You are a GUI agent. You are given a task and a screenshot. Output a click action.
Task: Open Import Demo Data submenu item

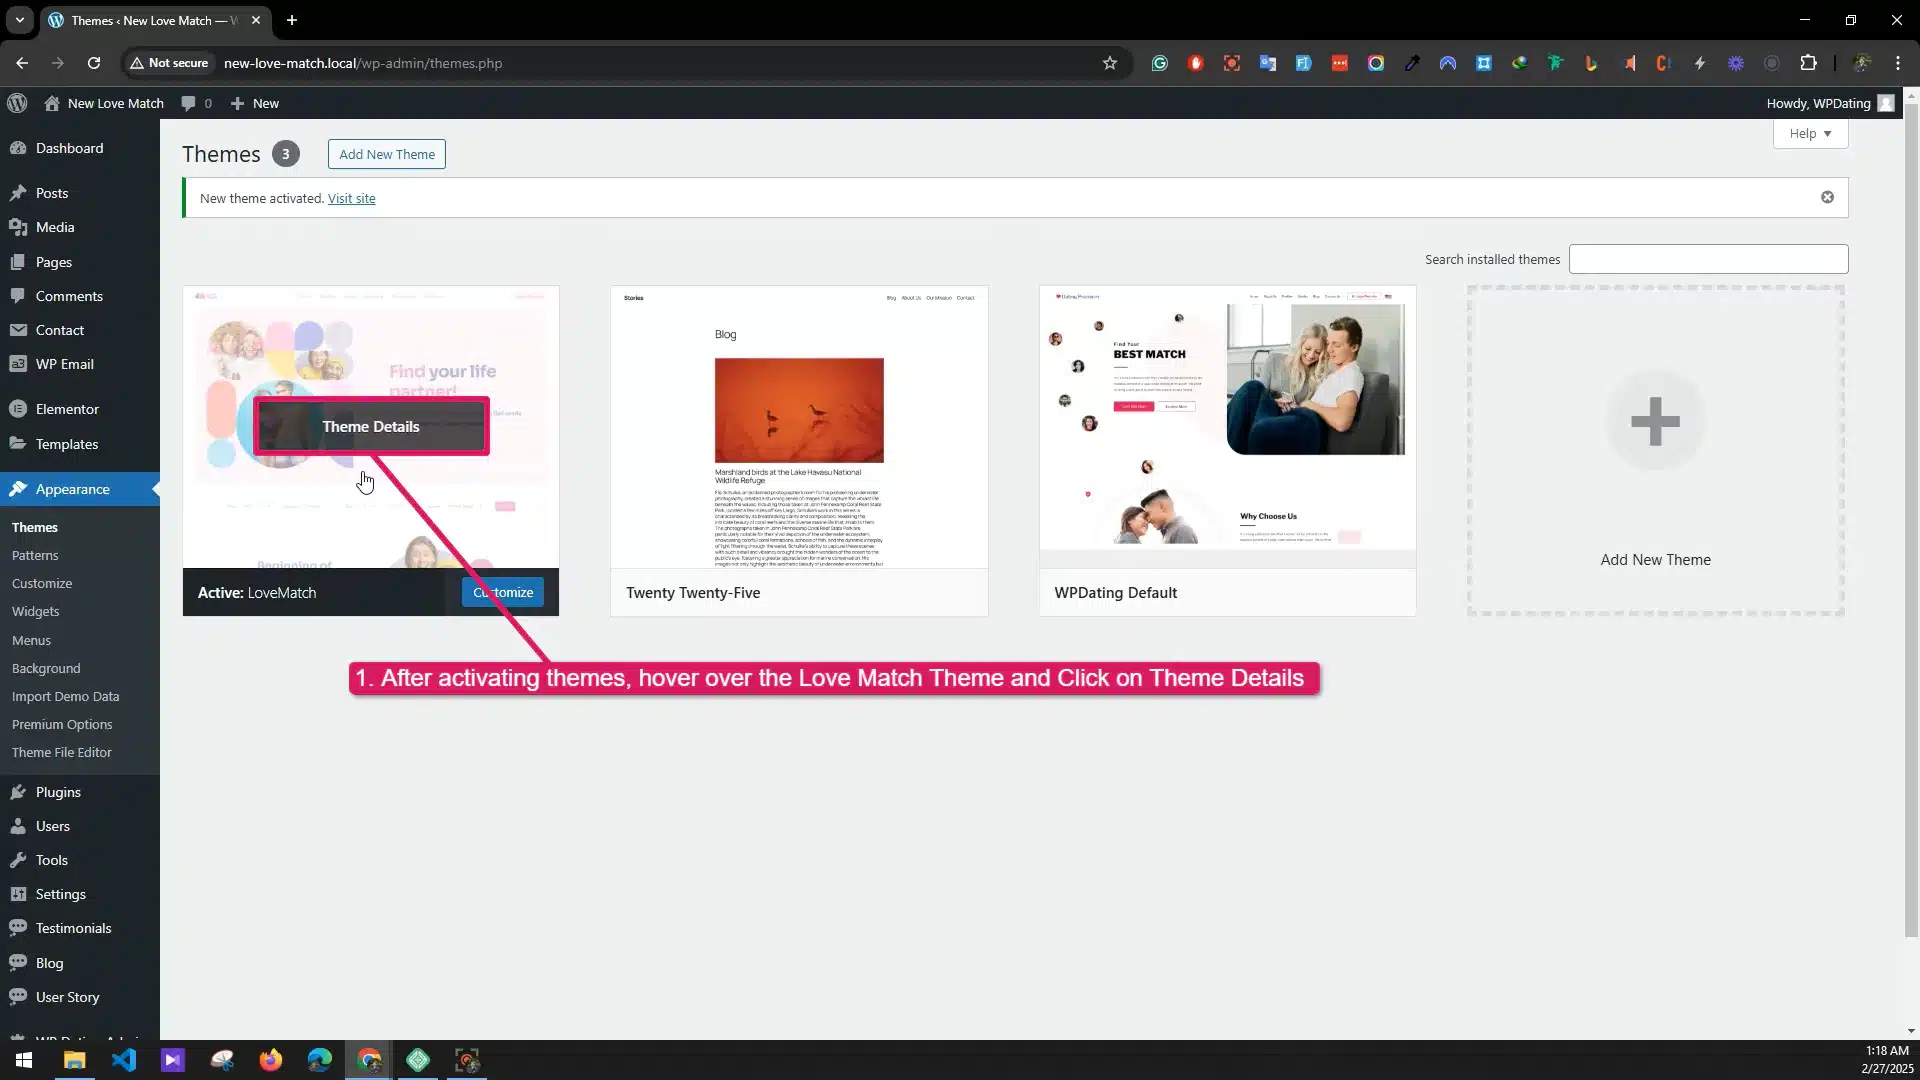pyautogui.click(x=65, y=696)
